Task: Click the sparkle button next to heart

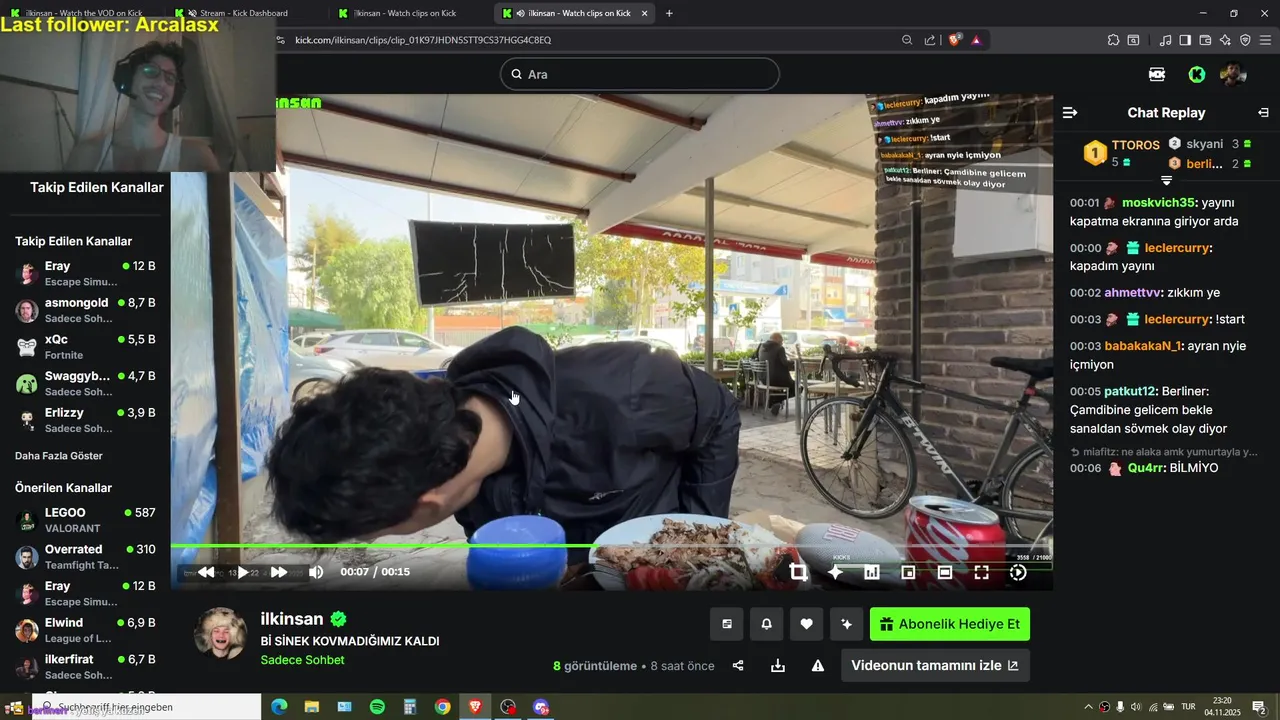Action: point(847,624)
